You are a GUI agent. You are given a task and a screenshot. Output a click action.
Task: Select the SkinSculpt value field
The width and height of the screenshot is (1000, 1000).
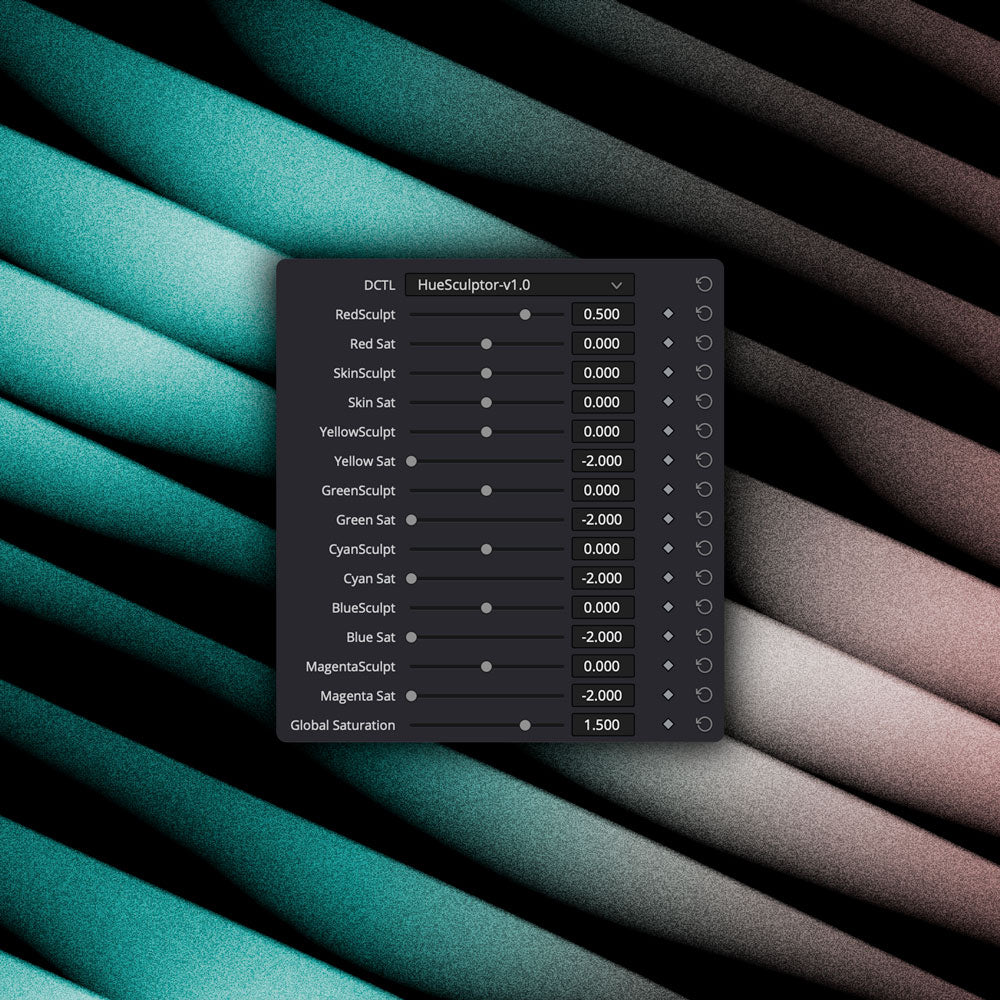pyautogui.click(x=603, y=372)
